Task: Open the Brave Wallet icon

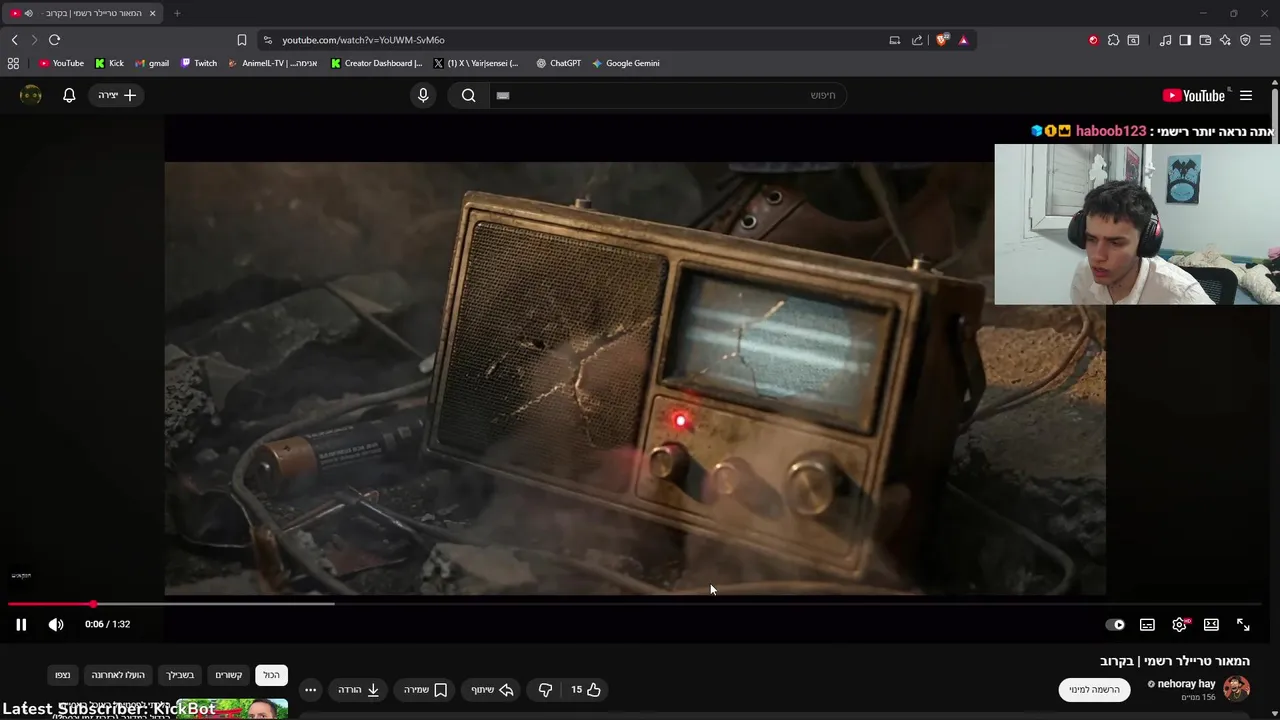Action: tap(1205, 40)
